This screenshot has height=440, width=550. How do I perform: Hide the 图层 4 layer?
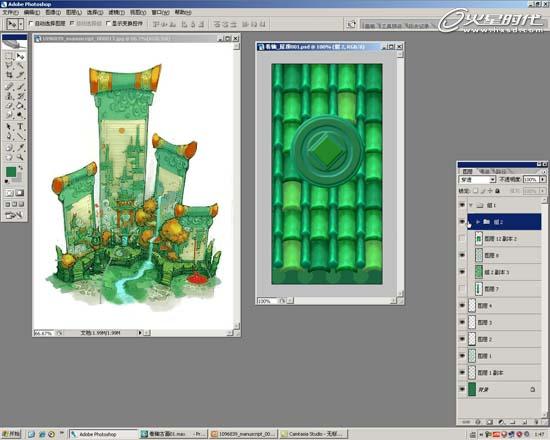(x=462, y=306)
